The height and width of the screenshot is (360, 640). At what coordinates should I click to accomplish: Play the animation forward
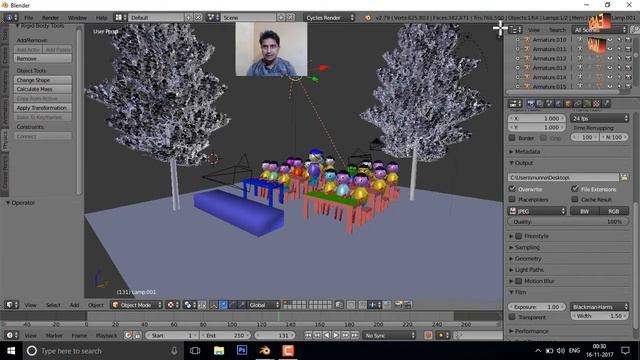coord(336,336)
